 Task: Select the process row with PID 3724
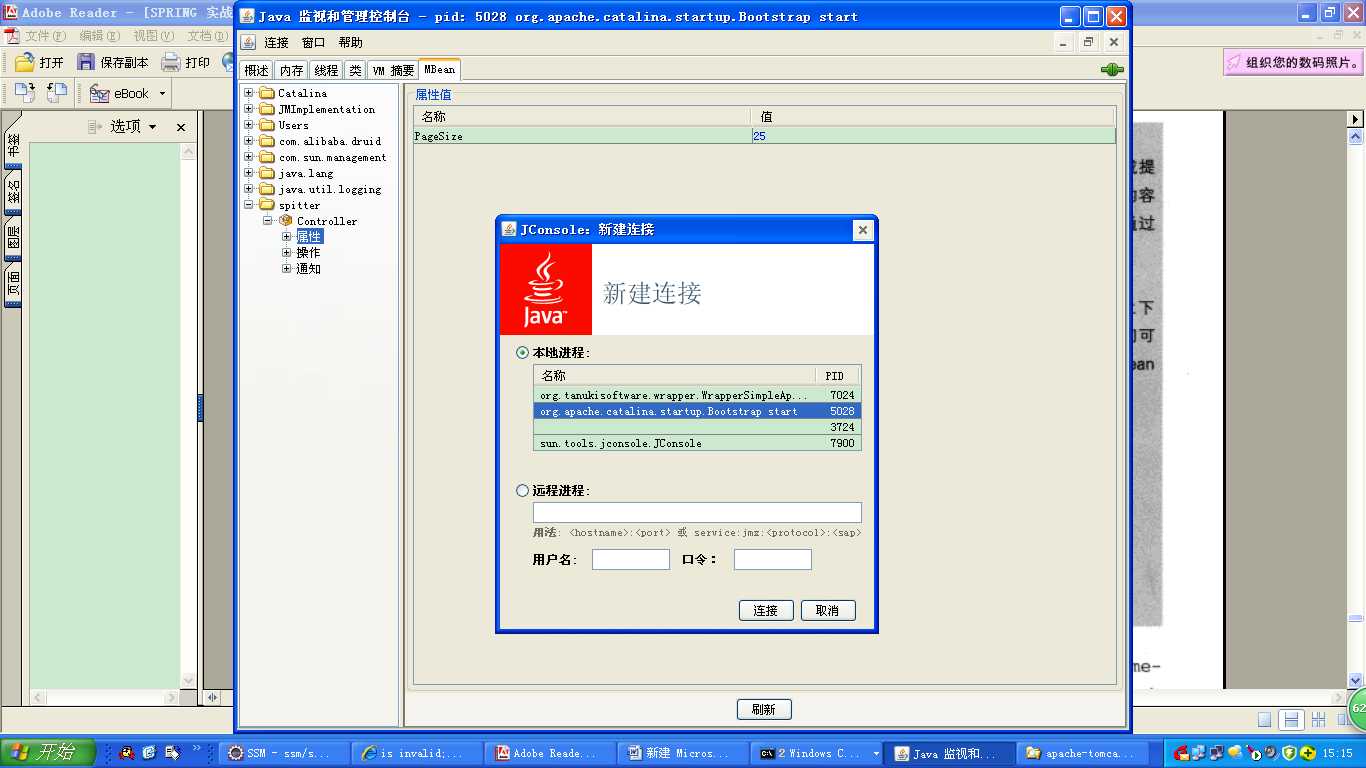click(697, 427)
